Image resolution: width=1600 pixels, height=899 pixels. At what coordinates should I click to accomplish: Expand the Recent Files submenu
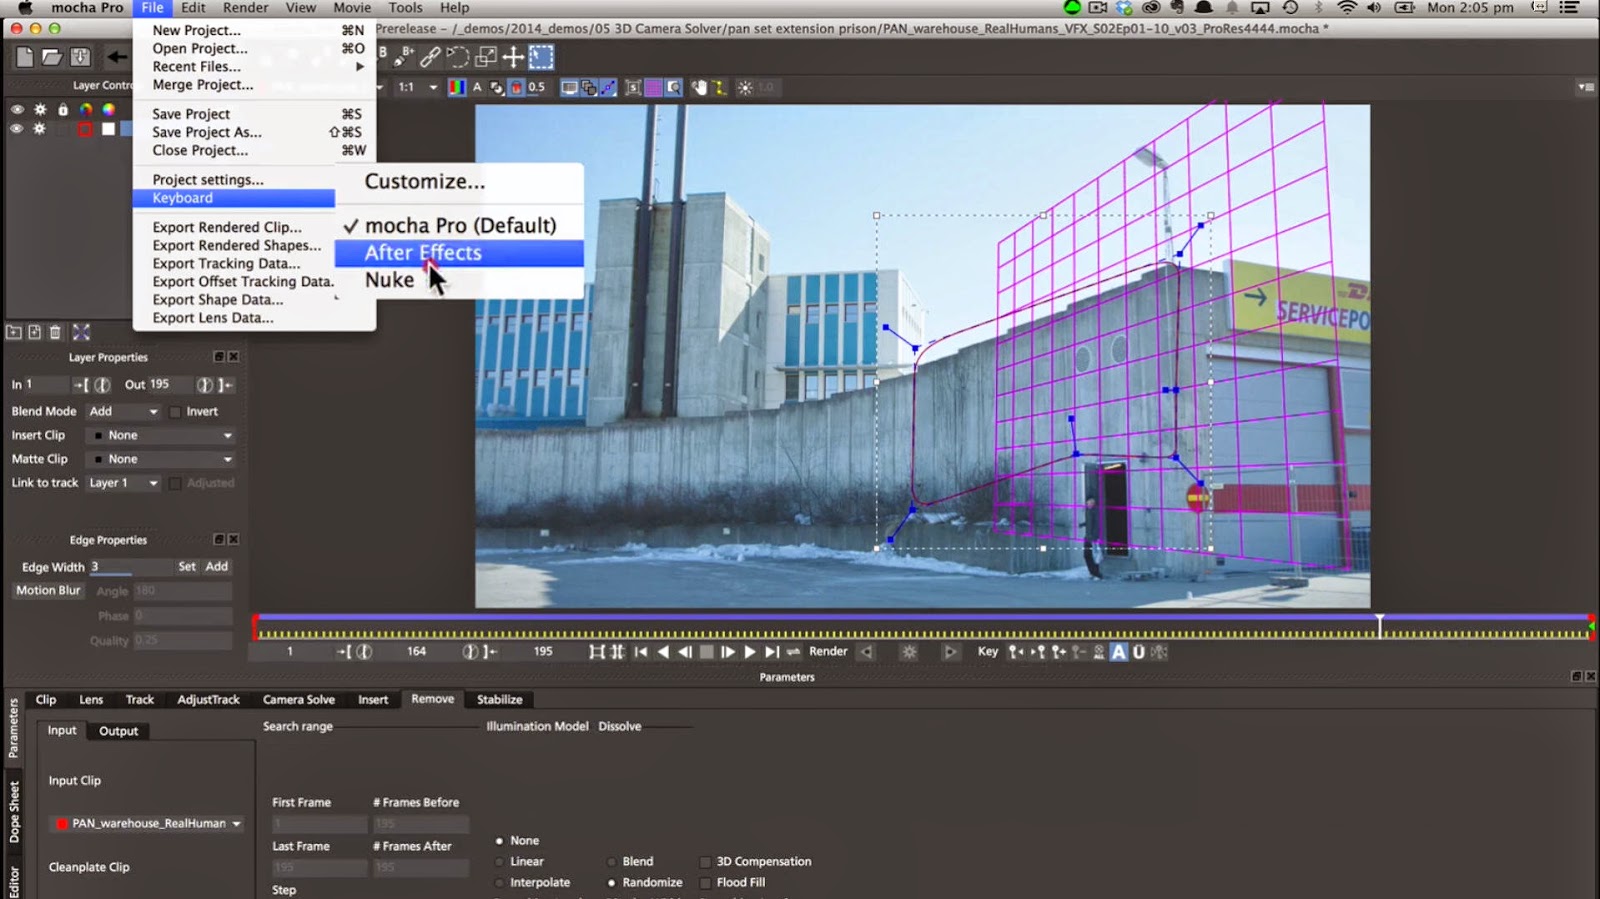254,67
